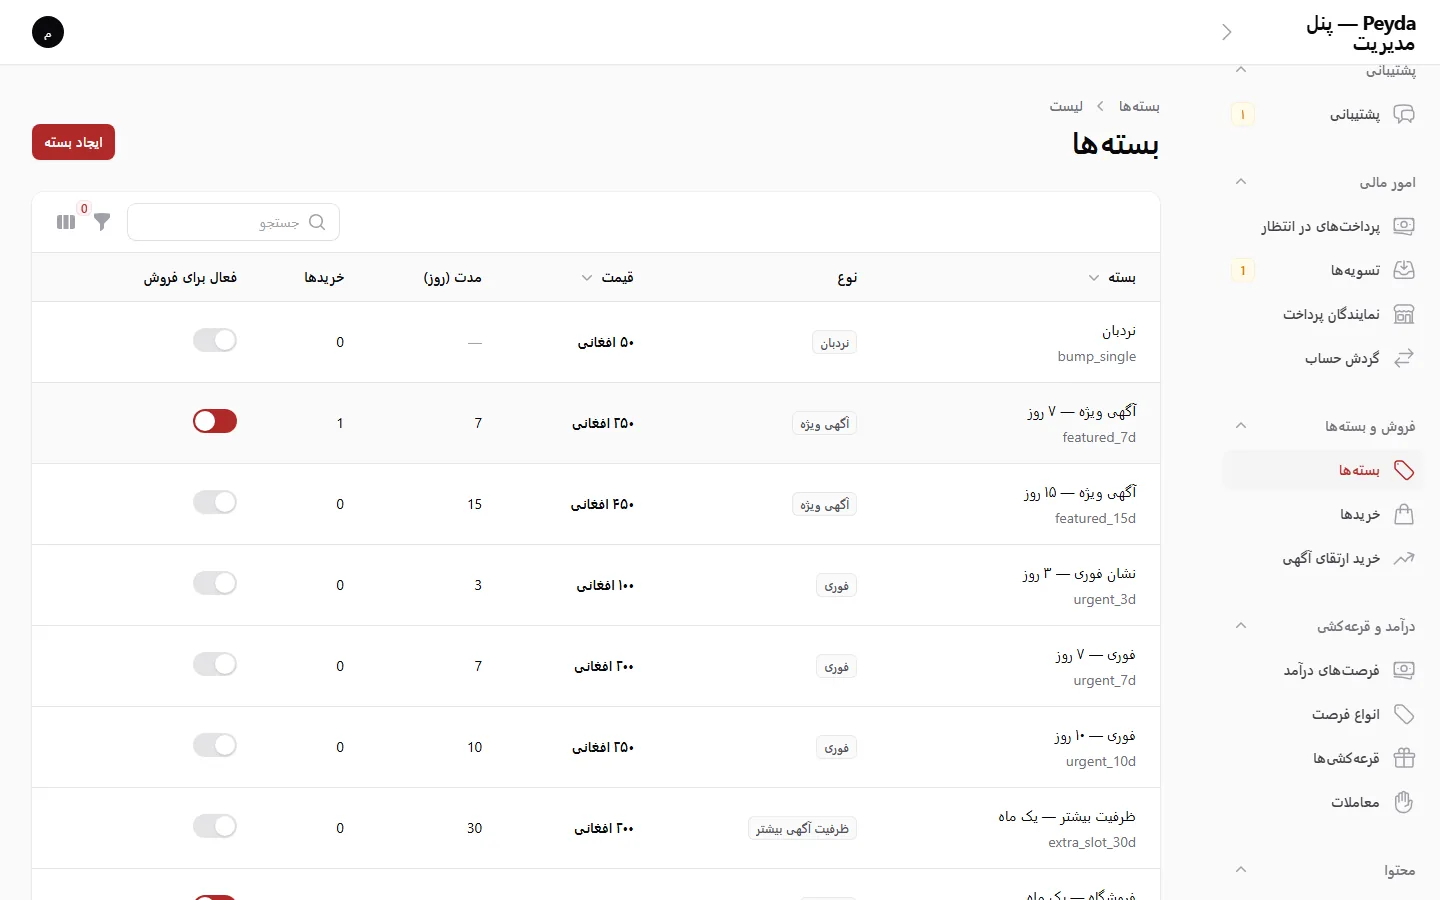
Task: Click the خریدها shopping bag icon
Action: [x=1404, y=514]
